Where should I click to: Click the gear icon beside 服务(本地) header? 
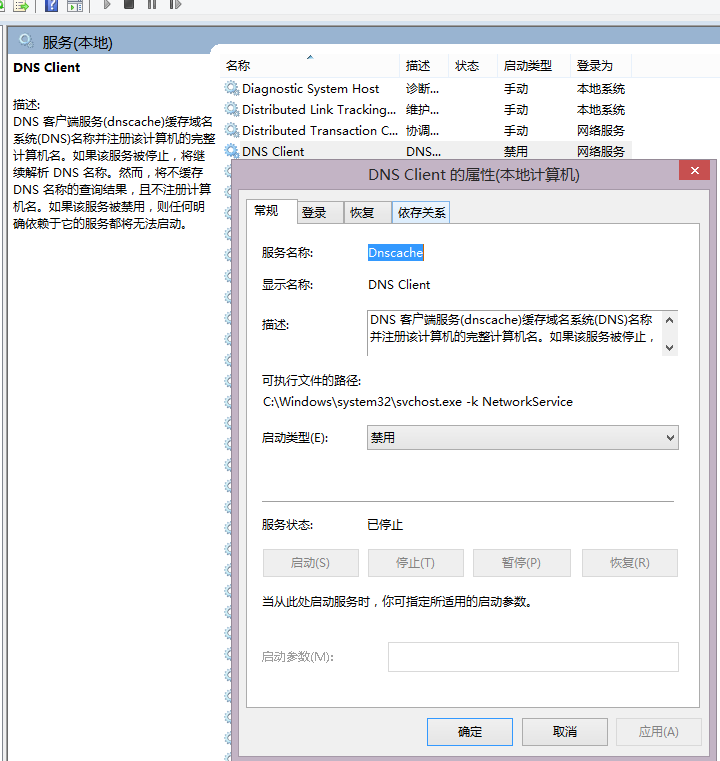click(x=26, y=41)
